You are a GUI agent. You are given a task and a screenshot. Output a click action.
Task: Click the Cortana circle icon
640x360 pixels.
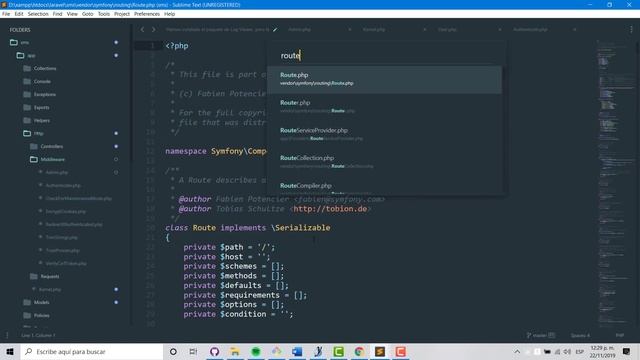point(173,351)
